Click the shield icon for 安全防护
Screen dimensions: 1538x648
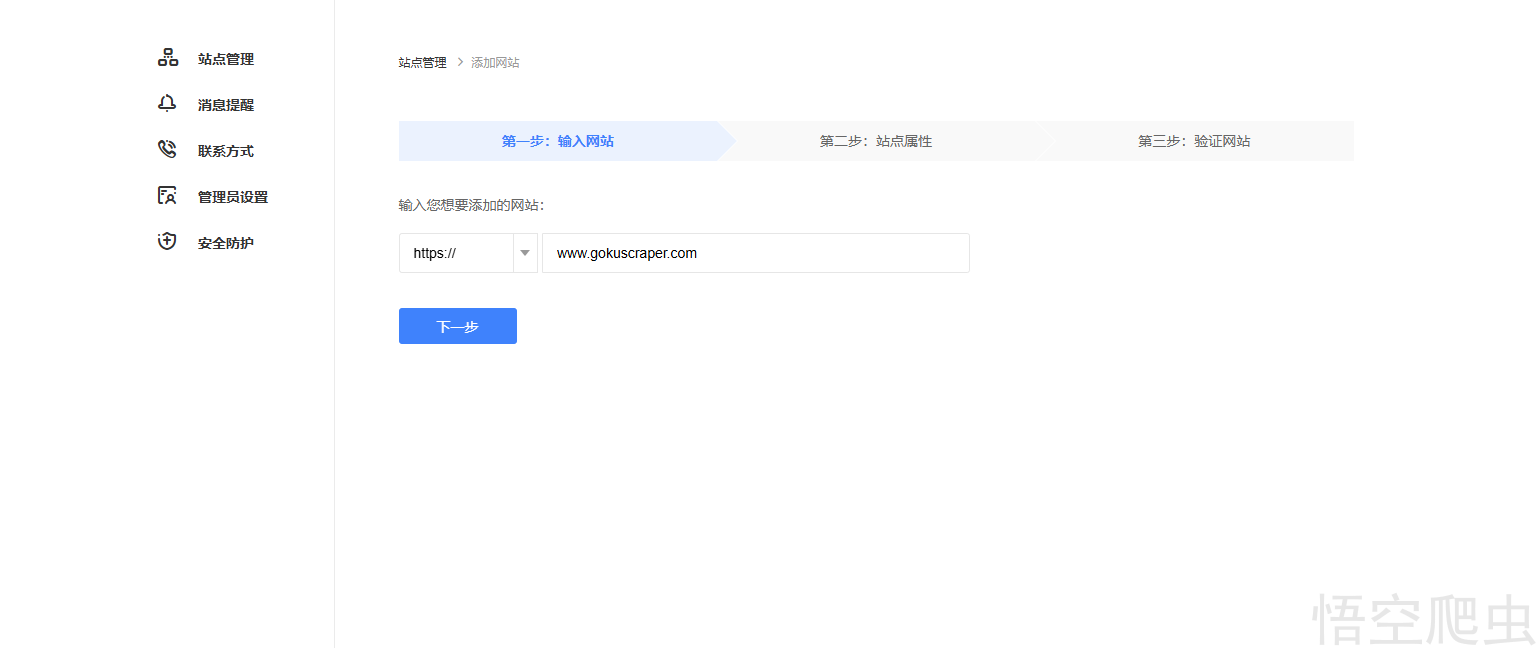click(x=167, y=242)
